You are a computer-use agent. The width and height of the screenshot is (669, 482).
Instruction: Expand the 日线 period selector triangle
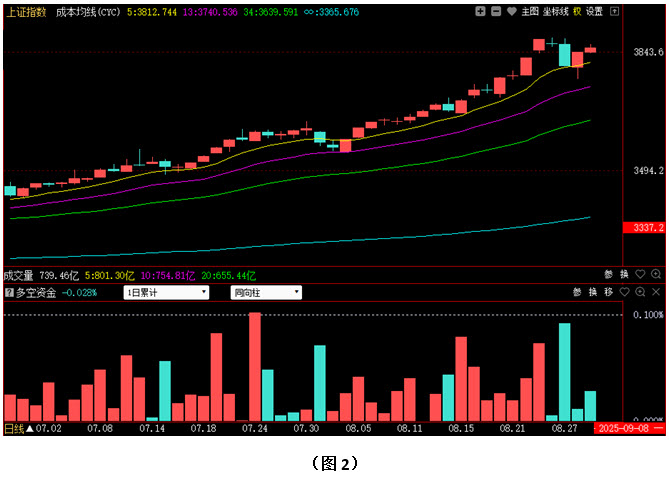[30, 428]
